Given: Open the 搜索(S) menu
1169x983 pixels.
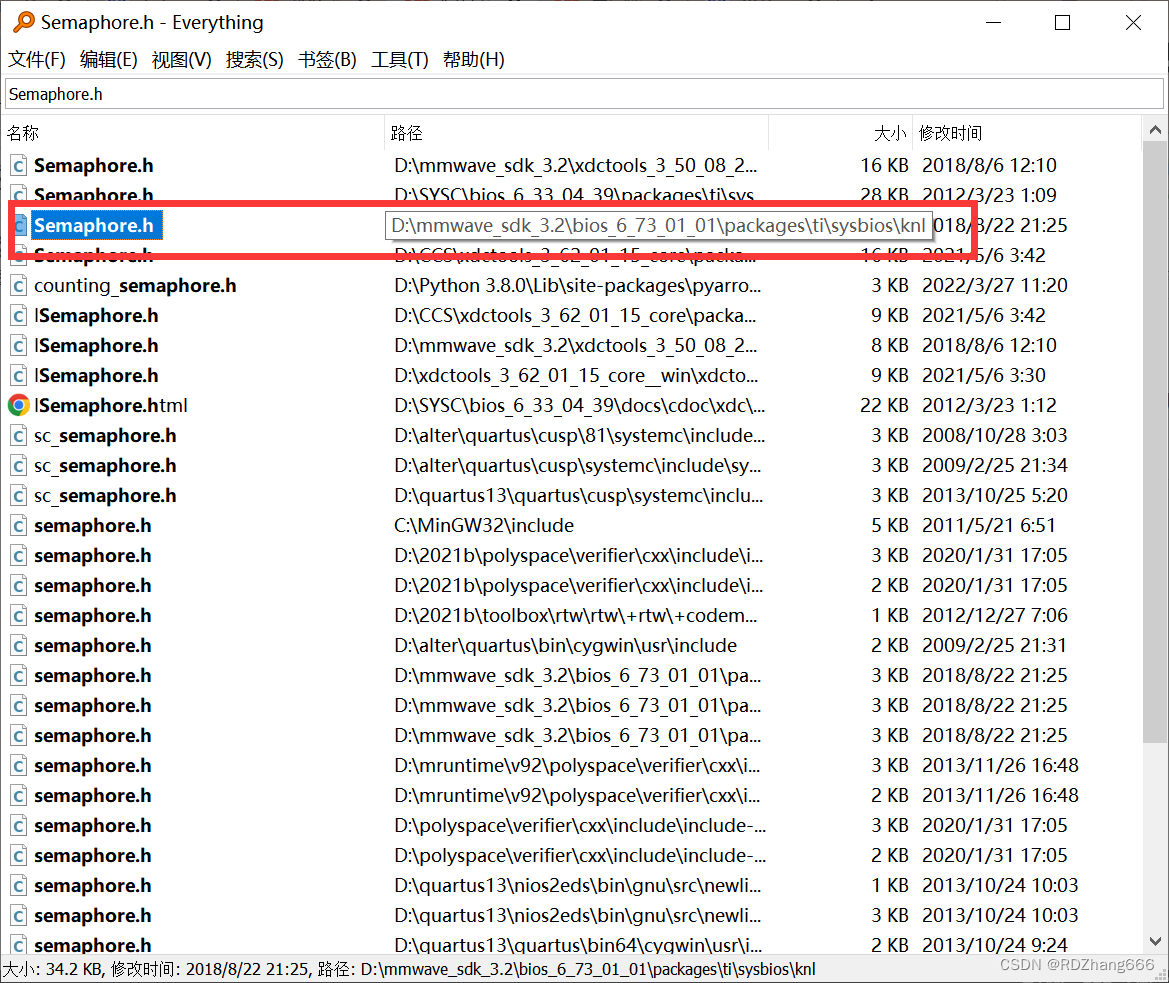Looking at the screenshot, I should click(254, 60).
